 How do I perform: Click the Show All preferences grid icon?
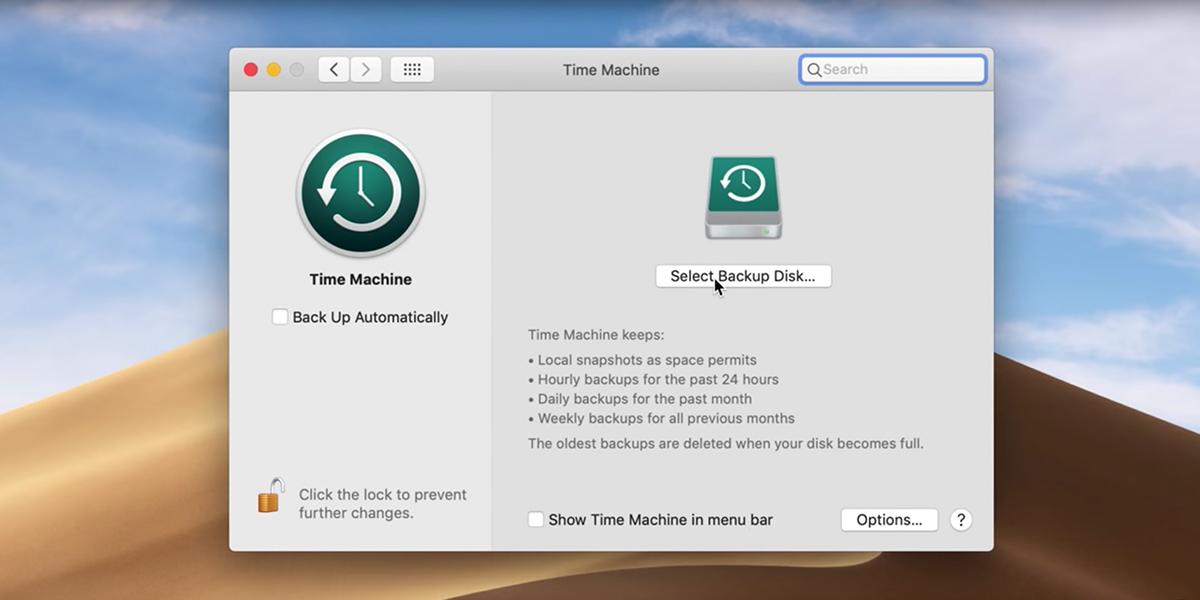[x=411, y=69]
